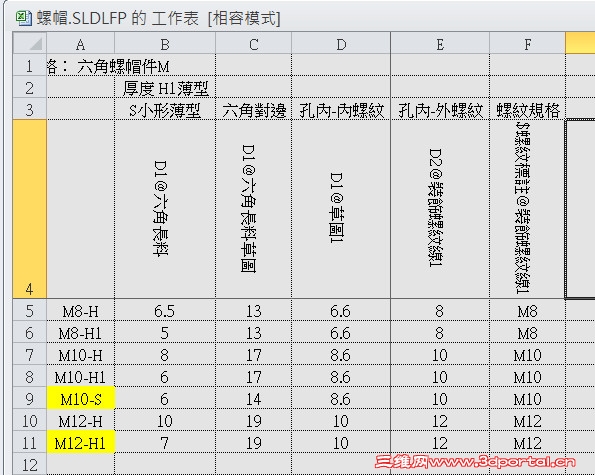The width and height of the screenshot is (595, 475).
Task: Click column F value M10 in M10-S row
Action: click(x=527, y=399)
